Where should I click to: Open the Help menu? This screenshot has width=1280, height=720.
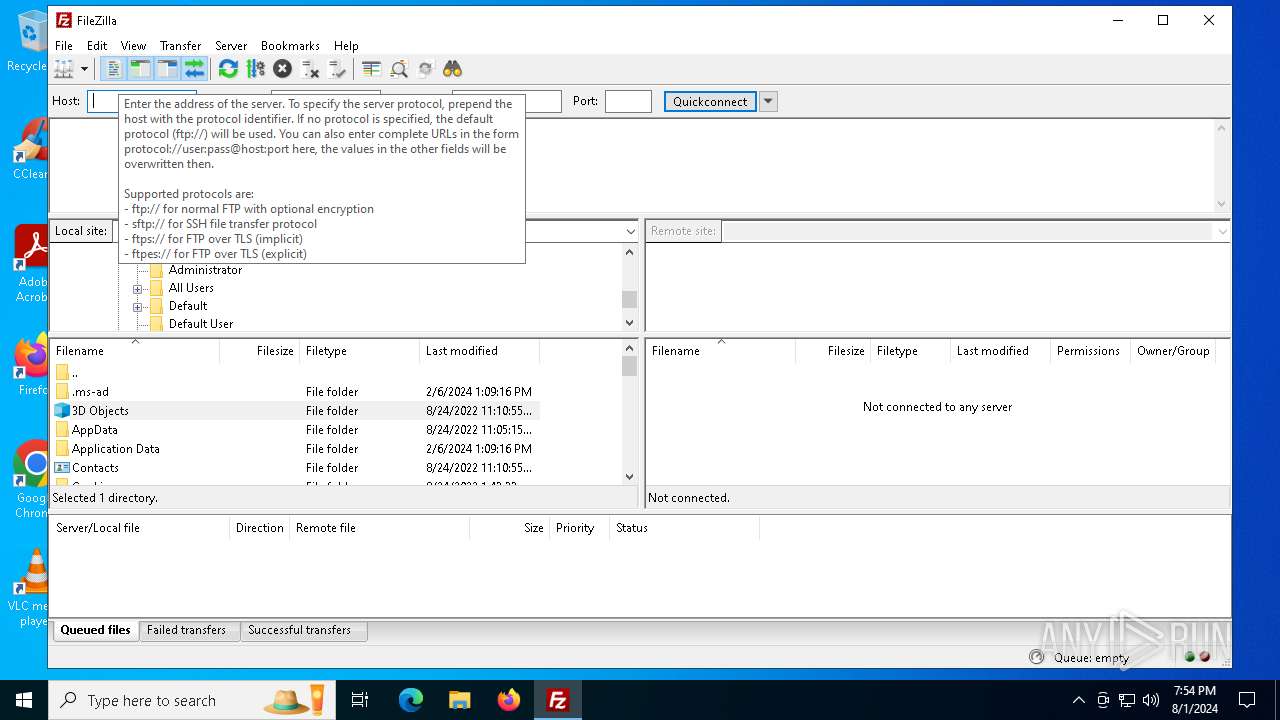(x=346, y=46)
